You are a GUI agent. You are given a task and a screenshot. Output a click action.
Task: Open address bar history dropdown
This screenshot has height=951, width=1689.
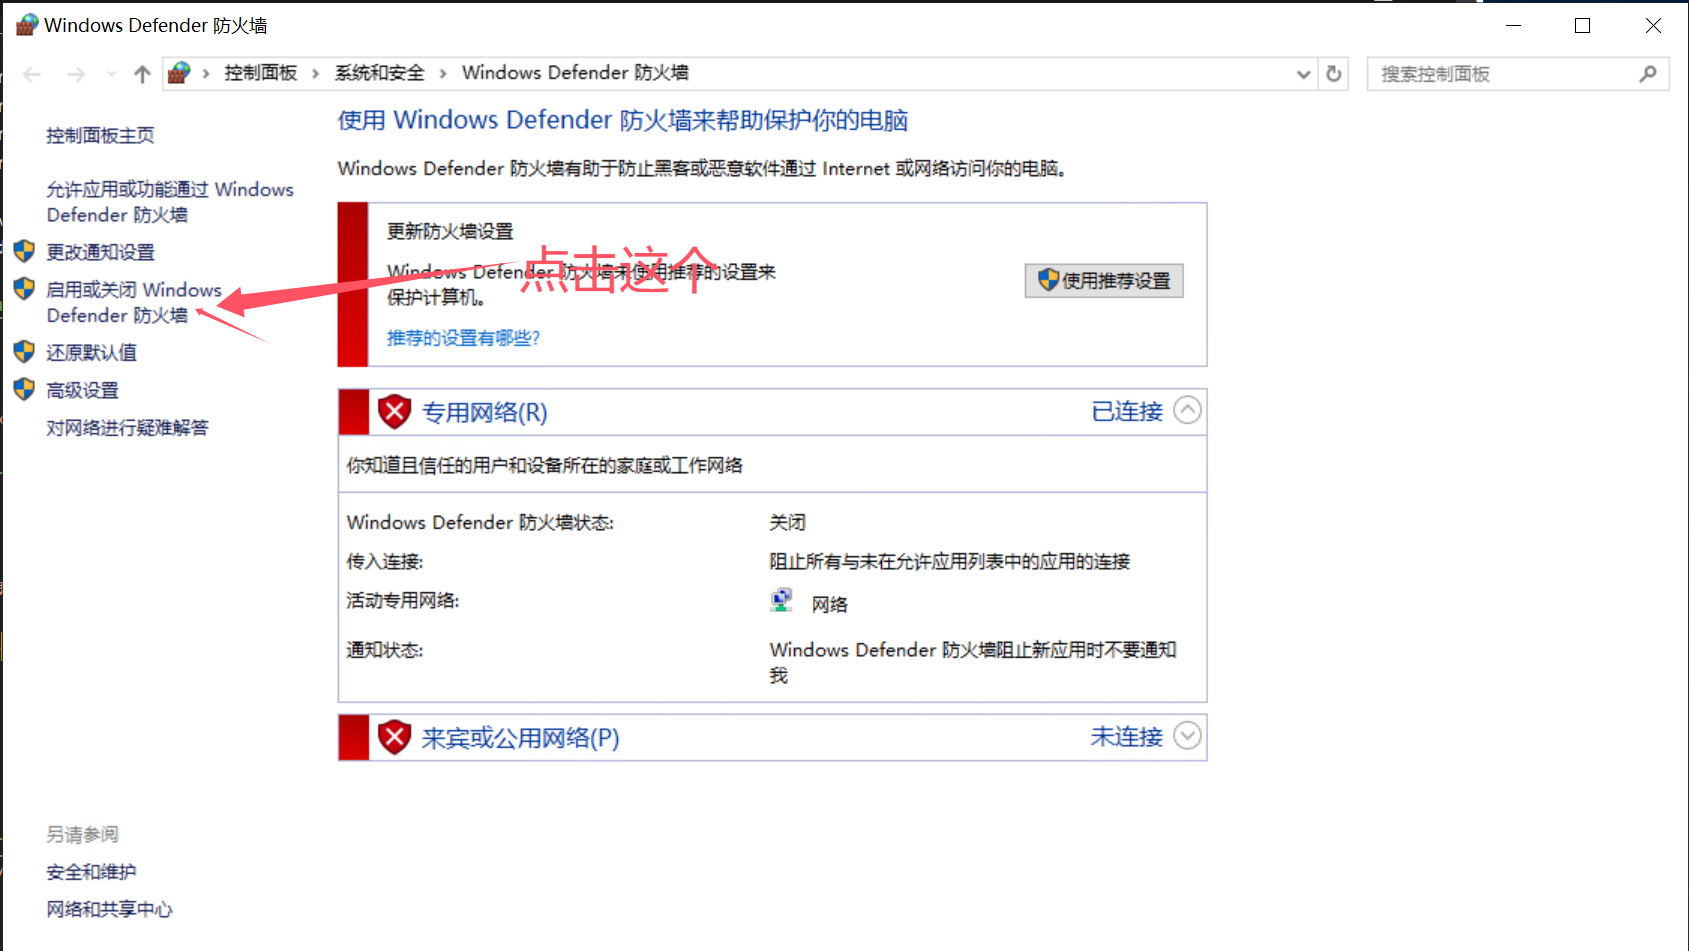(x=1303, y=74)
